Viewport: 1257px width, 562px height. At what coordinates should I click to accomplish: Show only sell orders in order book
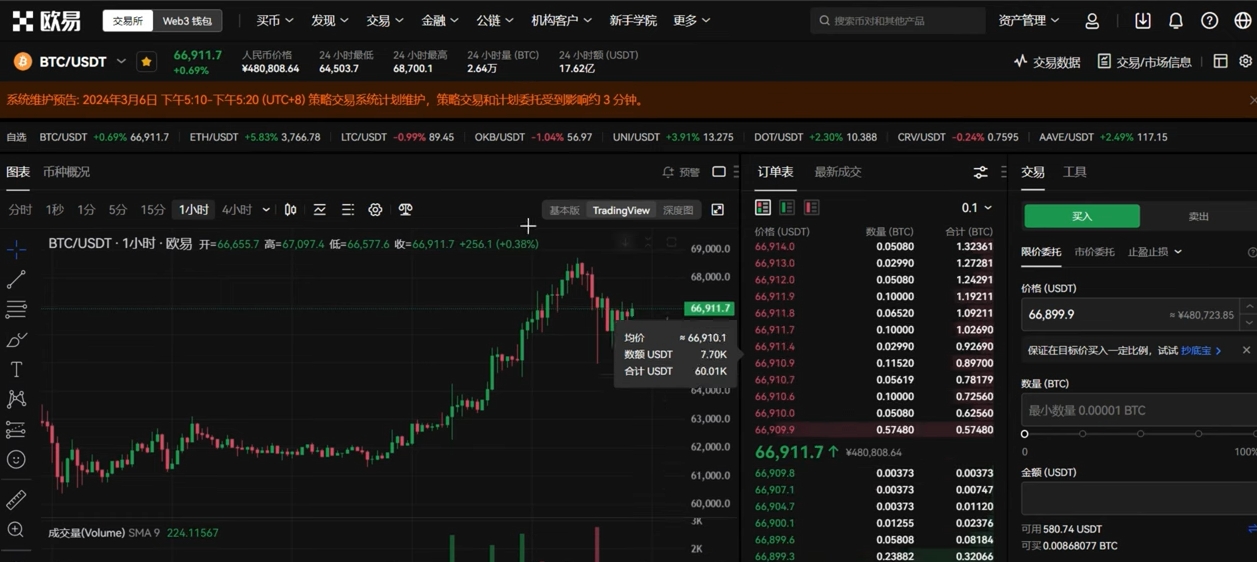pyautogui.click(x=811, y=208)
